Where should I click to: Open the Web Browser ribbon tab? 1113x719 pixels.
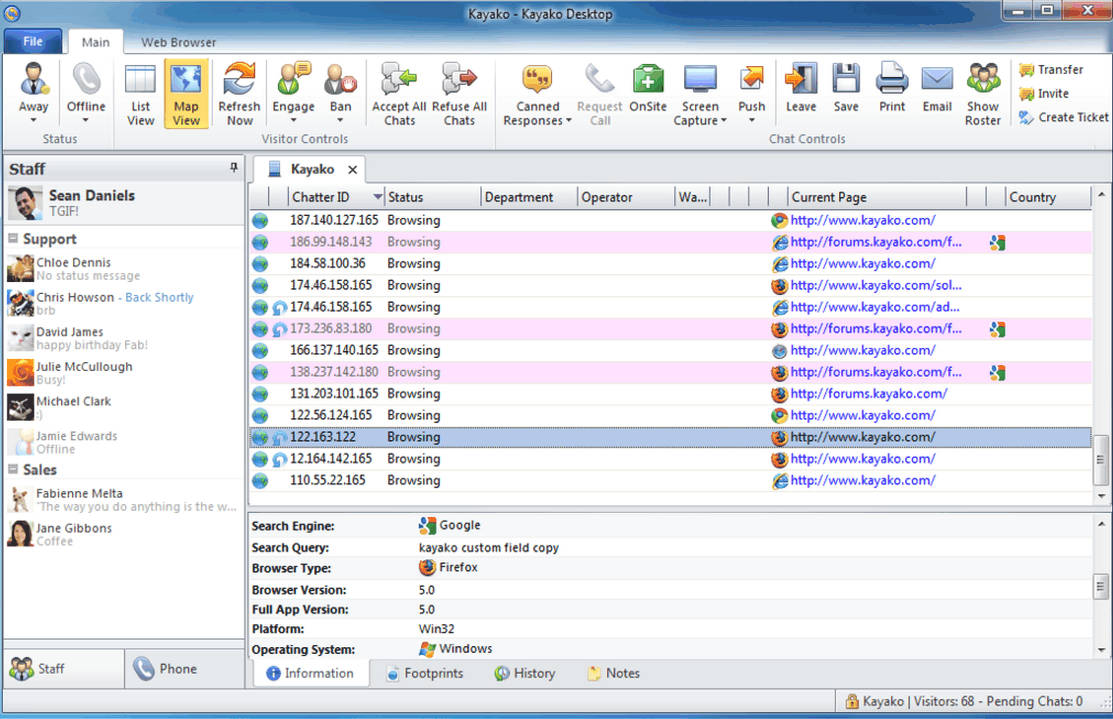point(178,42)
